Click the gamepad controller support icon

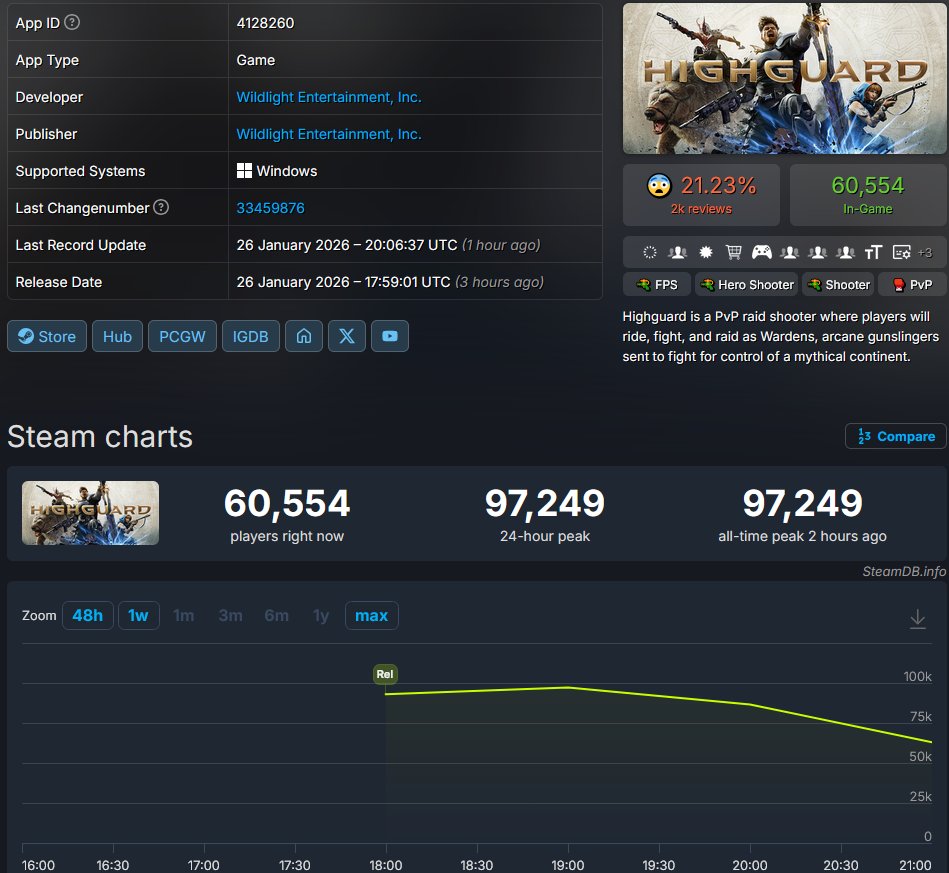pos(761,252)
